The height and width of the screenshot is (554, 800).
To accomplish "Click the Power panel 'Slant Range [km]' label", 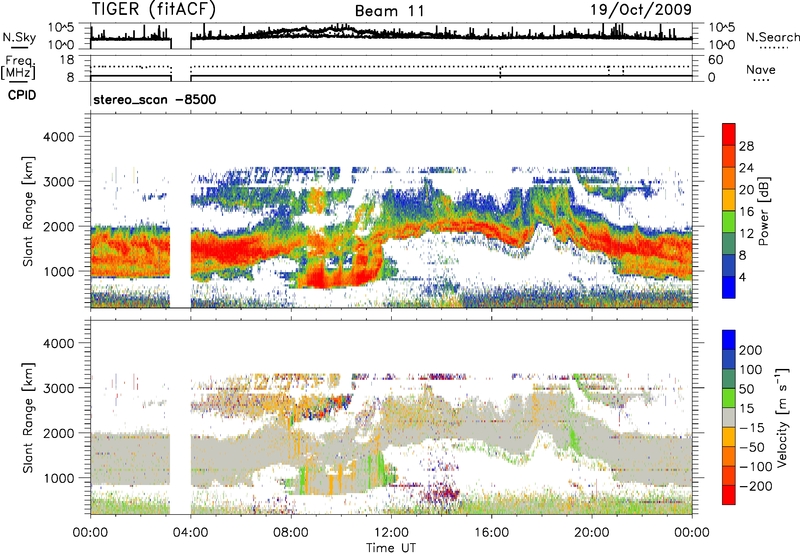I will coord(28,211).
